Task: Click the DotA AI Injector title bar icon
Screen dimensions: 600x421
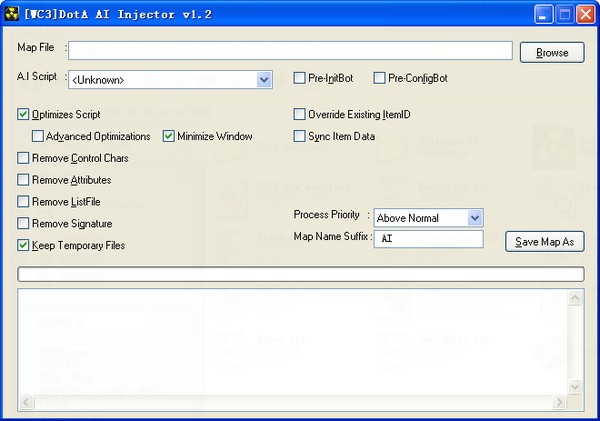Action: 12,14
